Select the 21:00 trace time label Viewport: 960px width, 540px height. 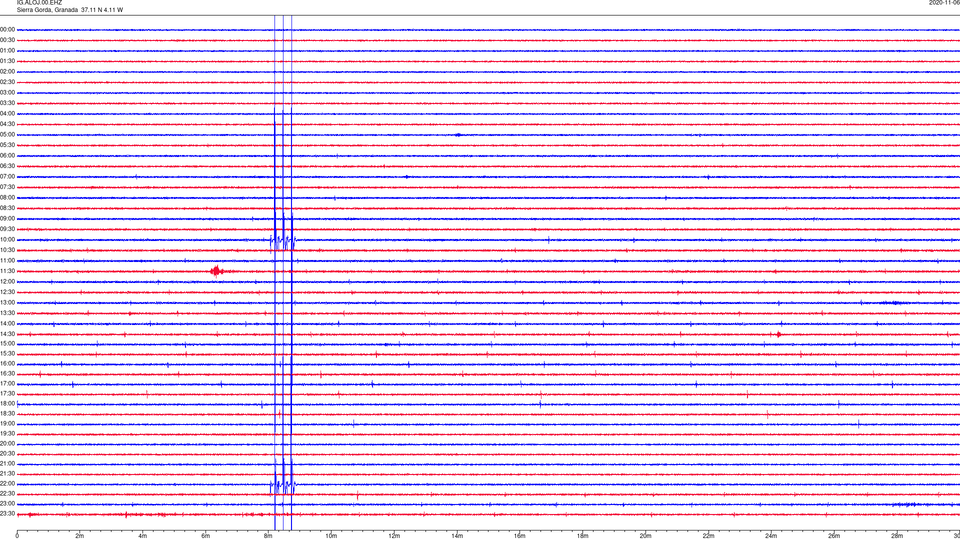point(7,463)
